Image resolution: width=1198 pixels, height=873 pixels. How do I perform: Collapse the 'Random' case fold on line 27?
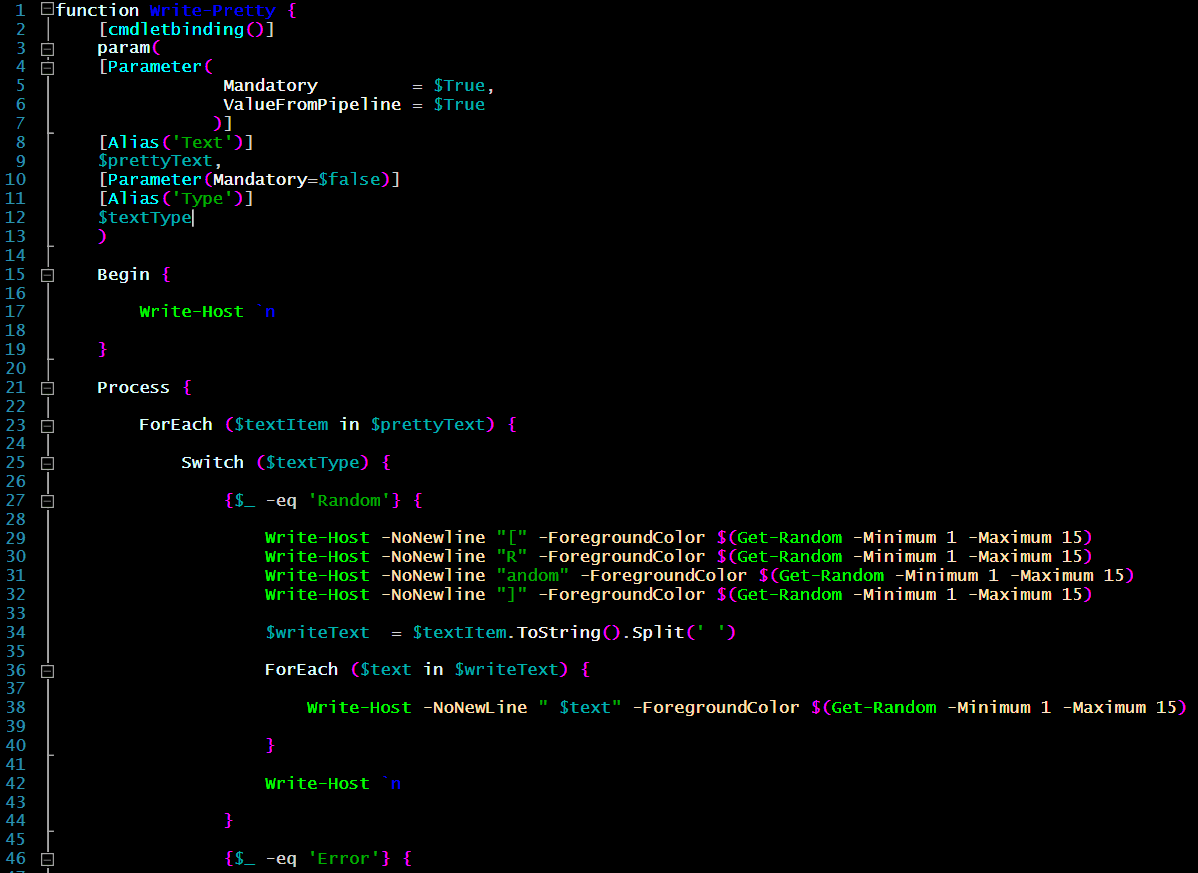46,500
